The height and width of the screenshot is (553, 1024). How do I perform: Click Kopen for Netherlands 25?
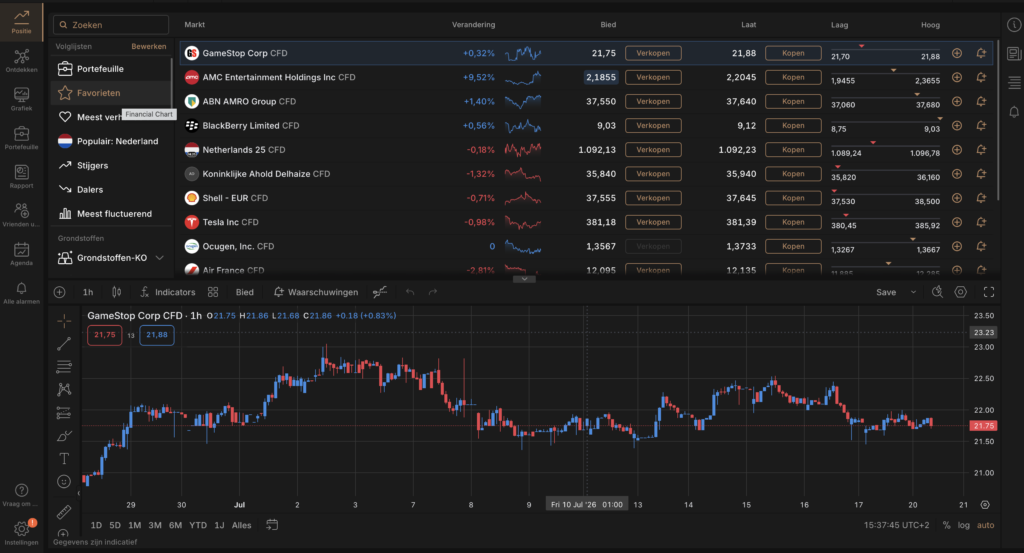point(793,150)
